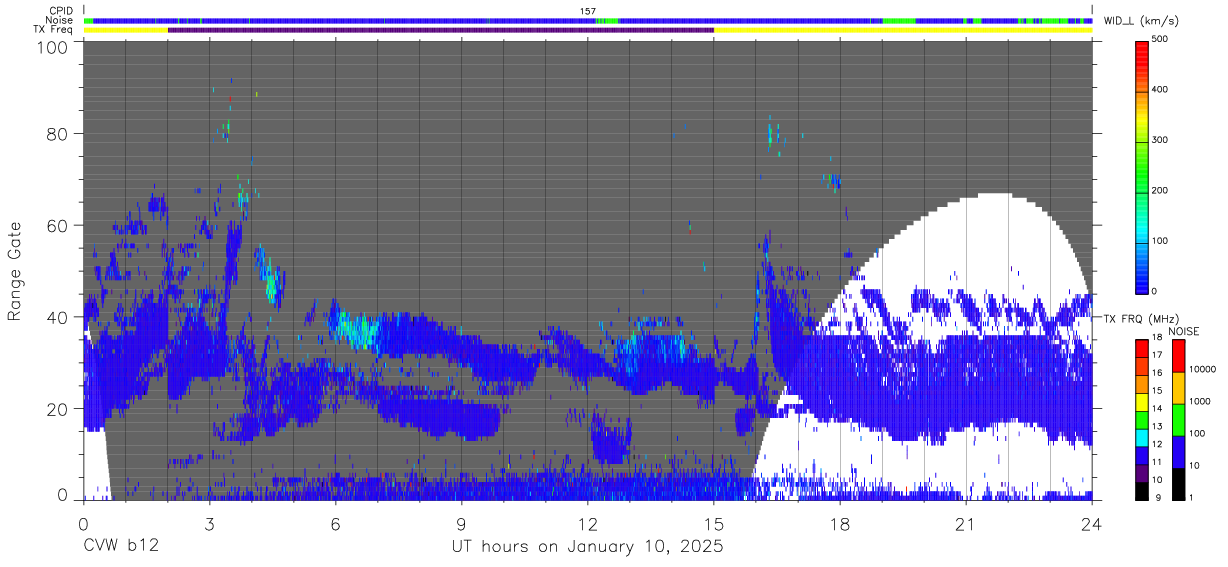Image resolution: width=1228 pixels, height=567 pixels.
Task: Click x-axis tick label 15
Action: tap(714, 522)
